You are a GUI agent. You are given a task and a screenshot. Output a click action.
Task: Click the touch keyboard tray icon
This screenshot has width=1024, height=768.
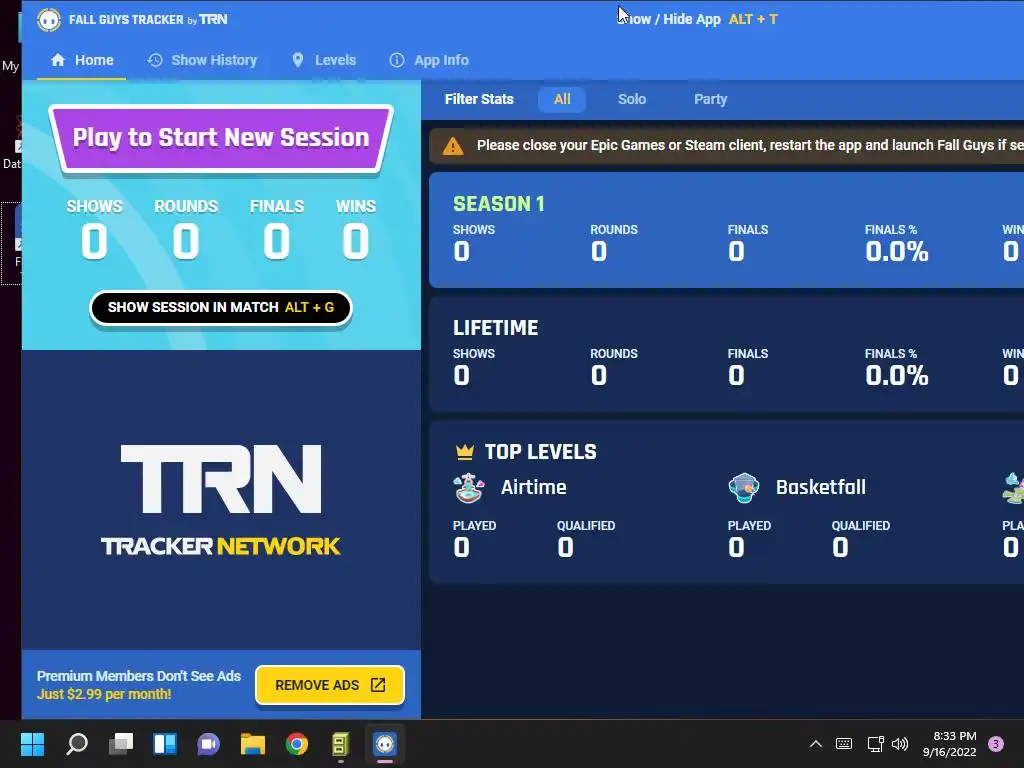coord(844,744)
